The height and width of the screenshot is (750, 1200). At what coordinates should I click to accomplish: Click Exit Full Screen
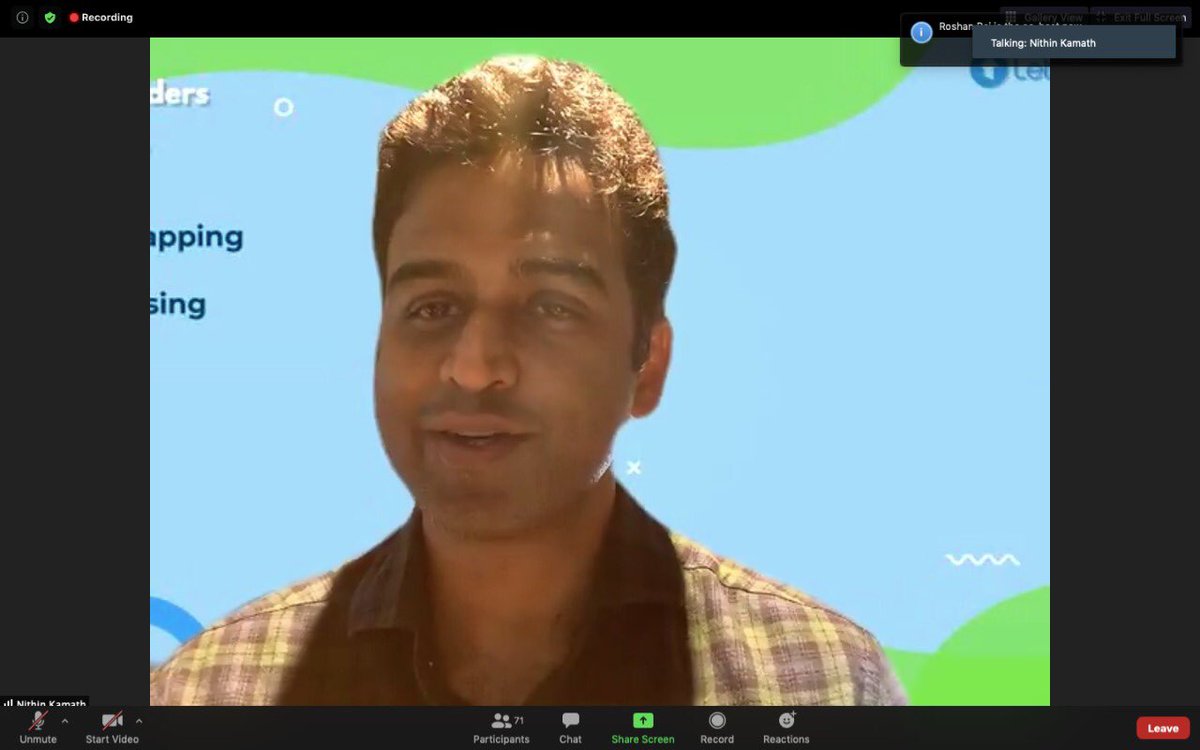[1140, 17]
